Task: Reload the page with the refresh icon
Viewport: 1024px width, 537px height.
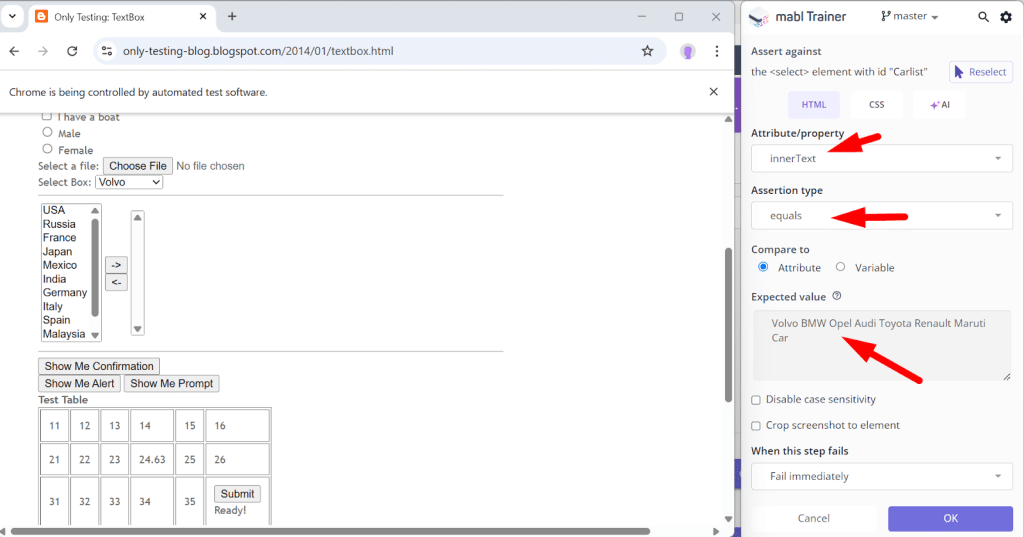Action: pyautogui.click(x=72, y=51)
